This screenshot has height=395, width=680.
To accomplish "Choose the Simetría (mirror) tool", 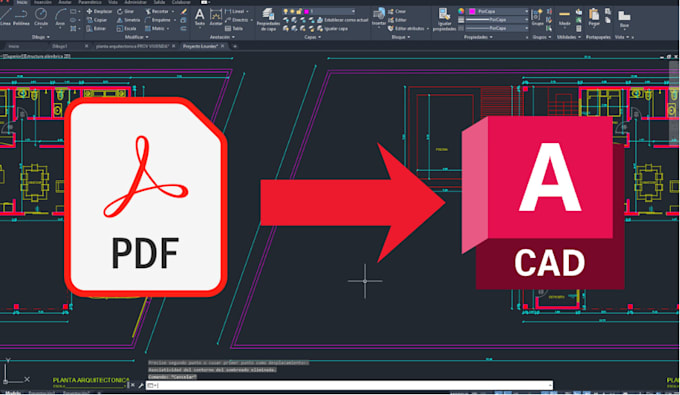I will coord(128,20).
